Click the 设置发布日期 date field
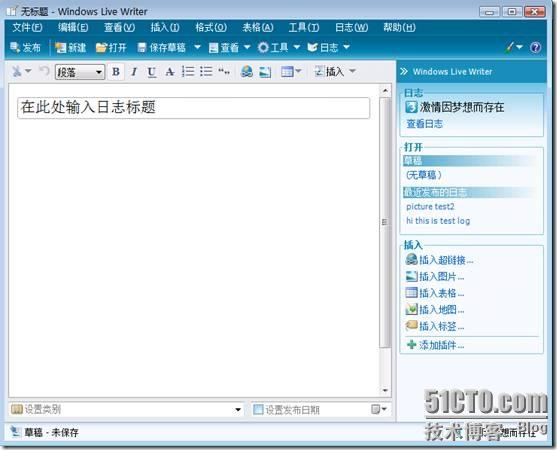557x450 pixels. [309, 410]
